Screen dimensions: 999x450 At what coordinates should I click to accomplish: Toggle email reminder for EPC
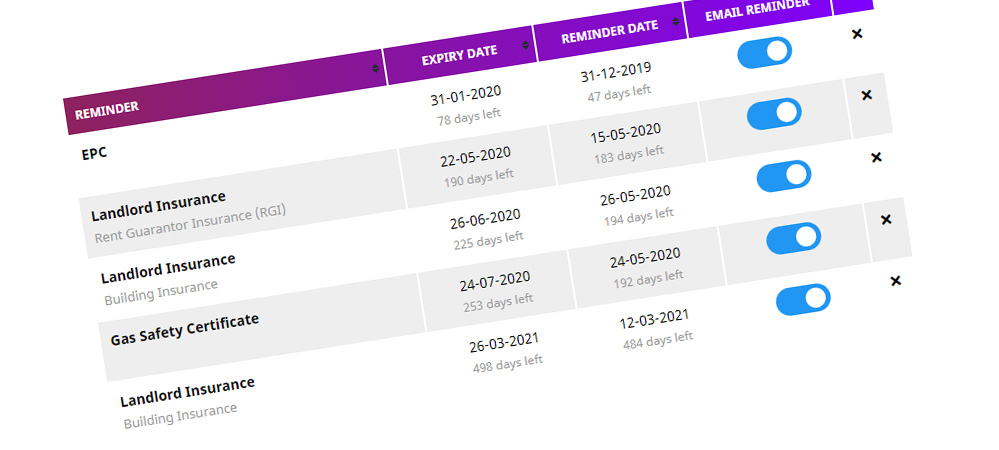click(765, 52)
